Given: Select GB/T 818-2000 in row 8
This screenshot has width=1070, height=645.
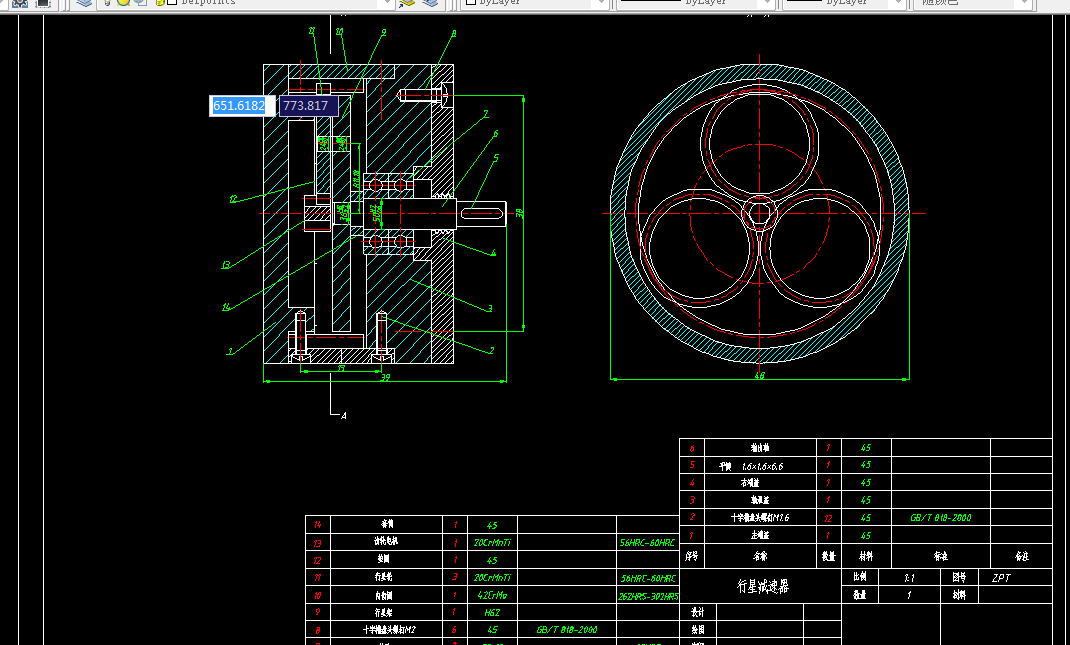Looking at the screenshot, I should pyautogui.click(x=567, y=629).
